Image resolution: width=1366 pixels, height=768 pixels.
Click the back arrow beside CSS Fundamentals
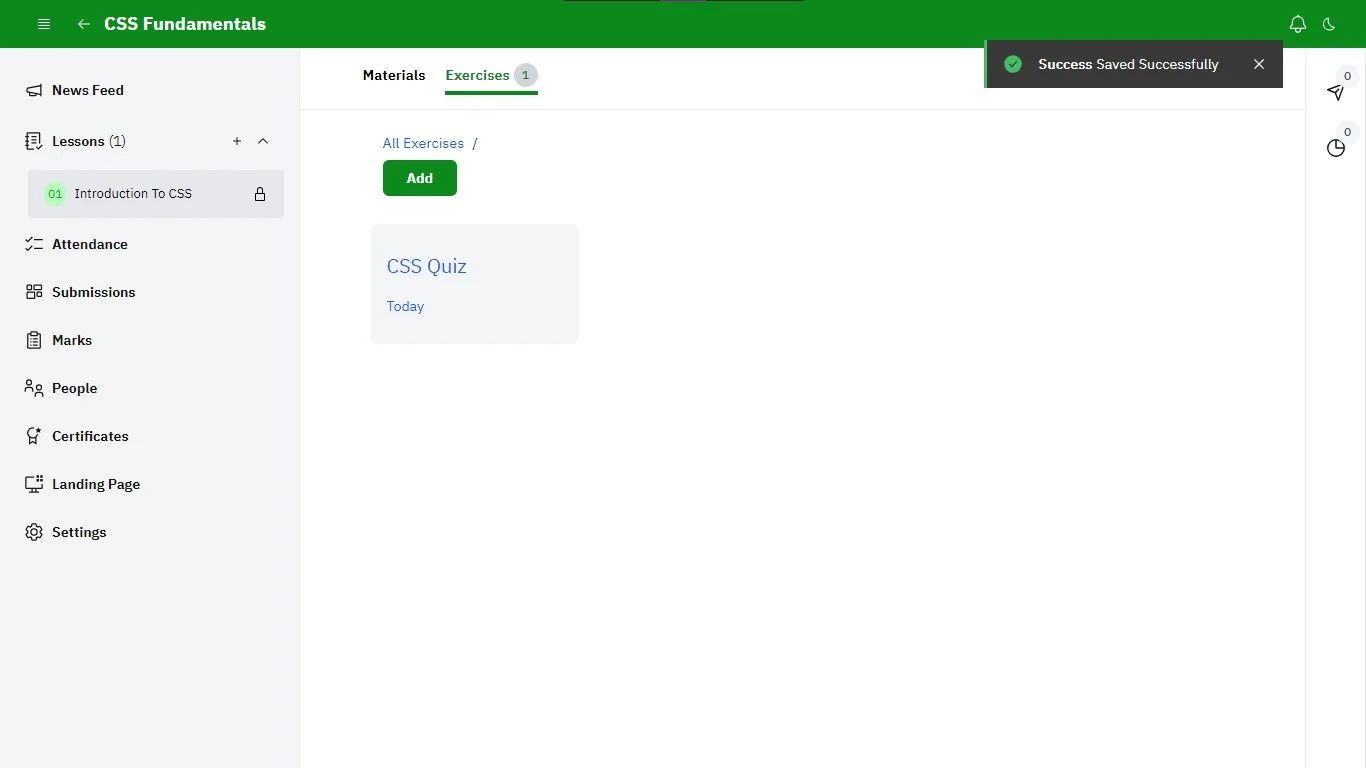click(84, 24)
